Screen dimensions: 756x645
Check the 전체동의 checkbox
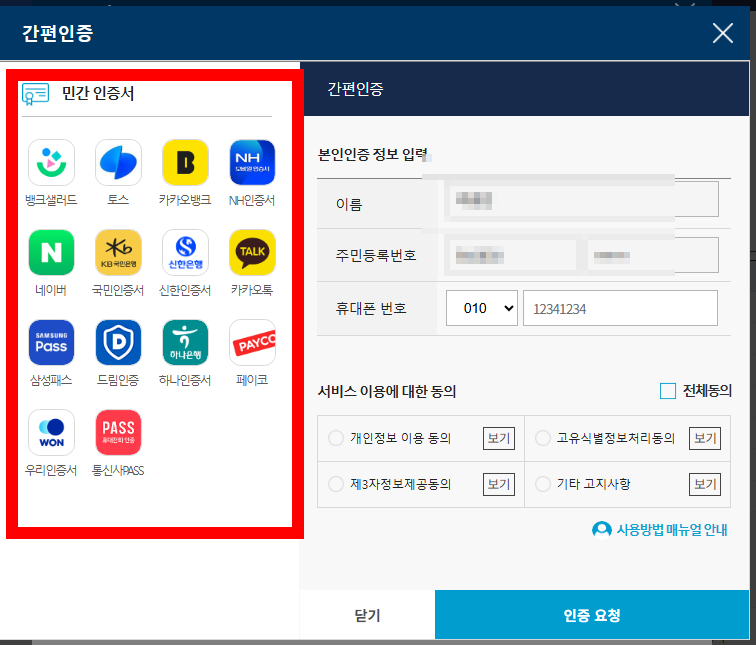[x=668, y=391]
